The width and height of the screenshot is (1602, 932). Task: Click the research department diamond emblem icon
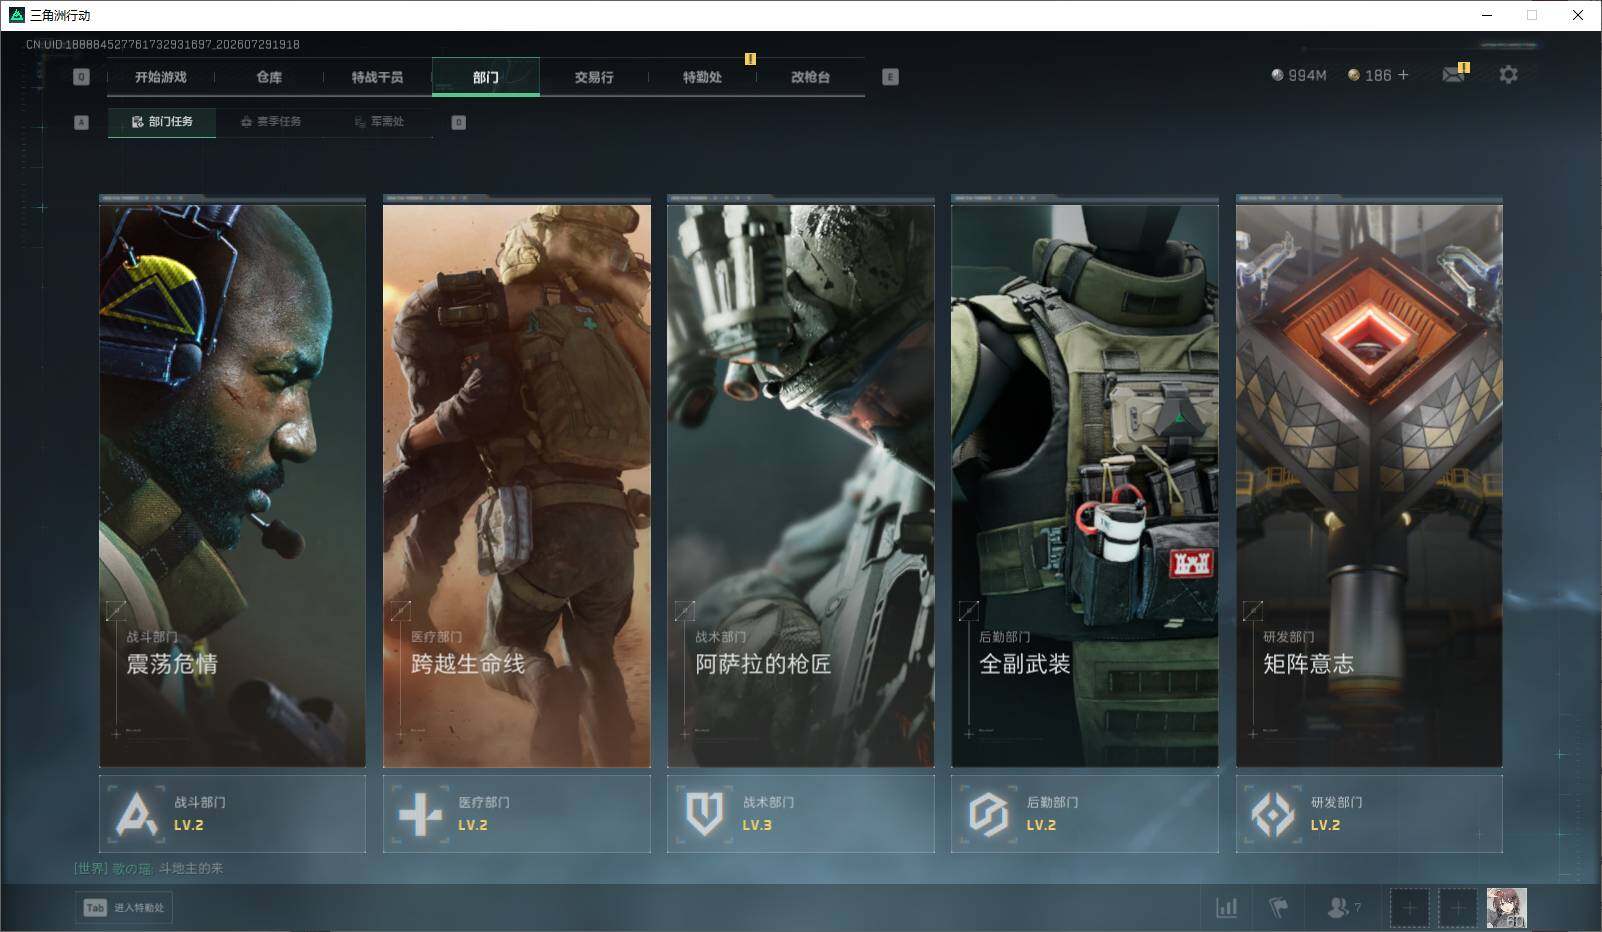click(x=1273, y=814)
